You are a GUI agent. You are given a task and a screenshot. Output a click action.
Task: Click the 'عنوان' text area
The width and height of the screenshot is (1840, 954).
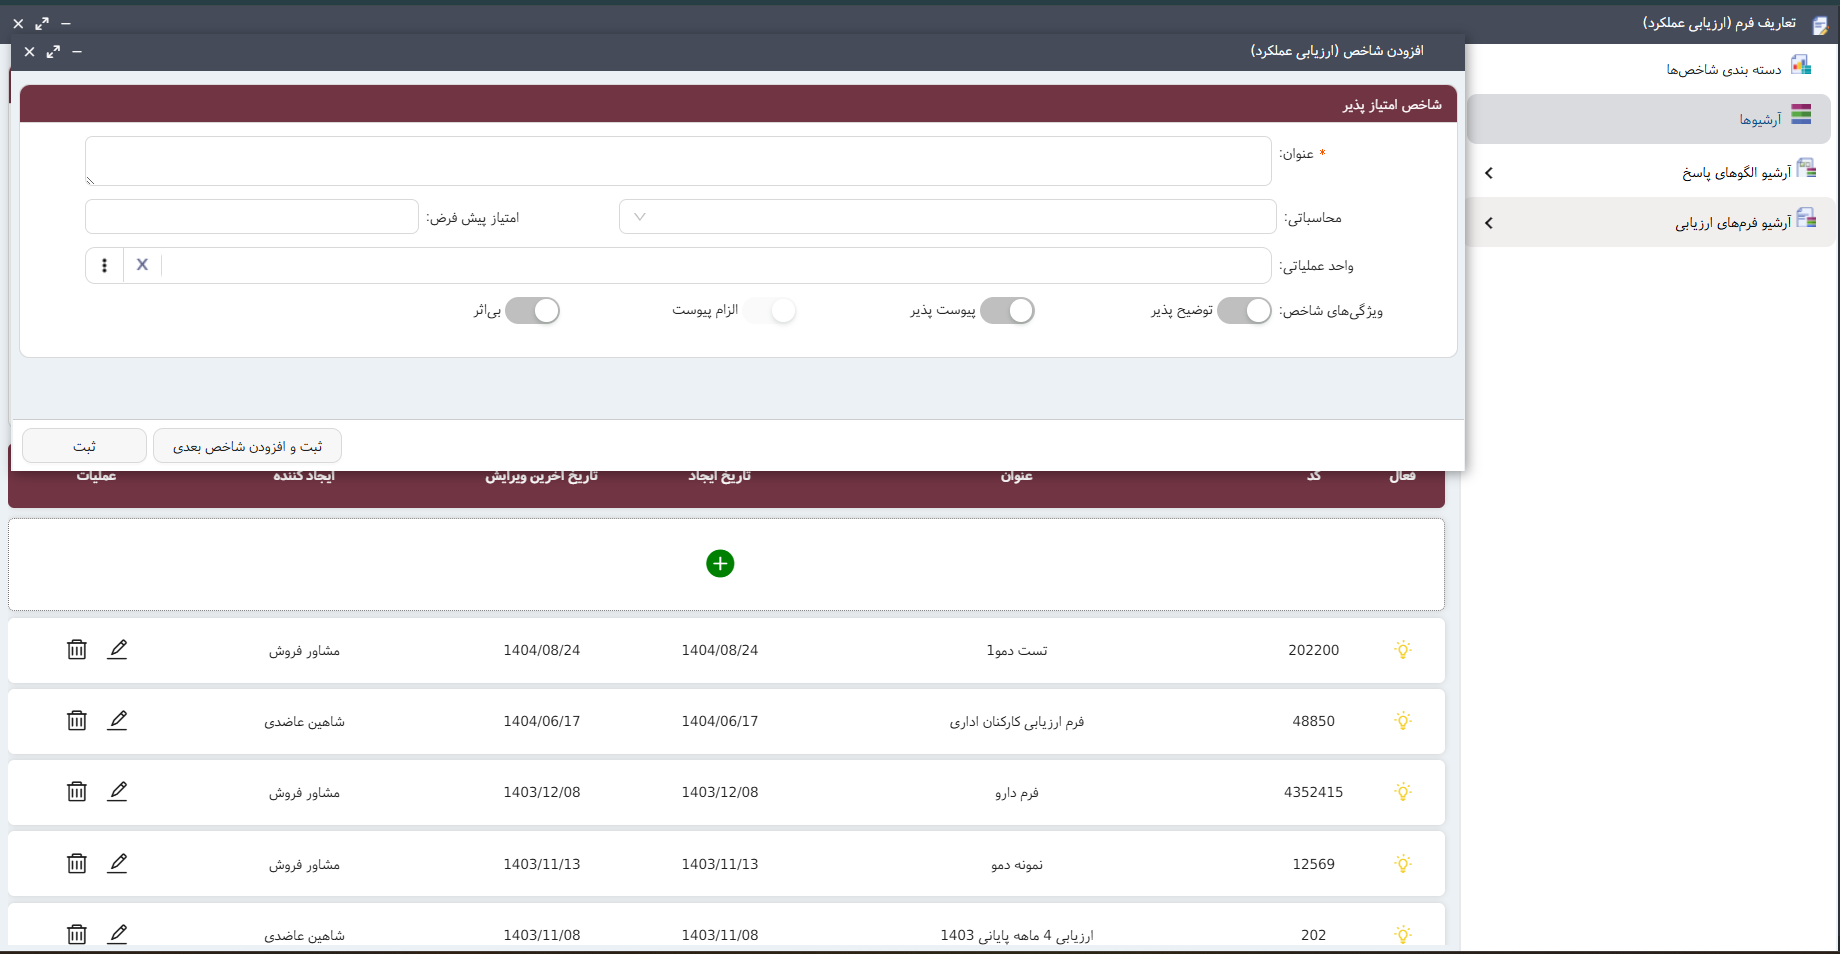678,161
